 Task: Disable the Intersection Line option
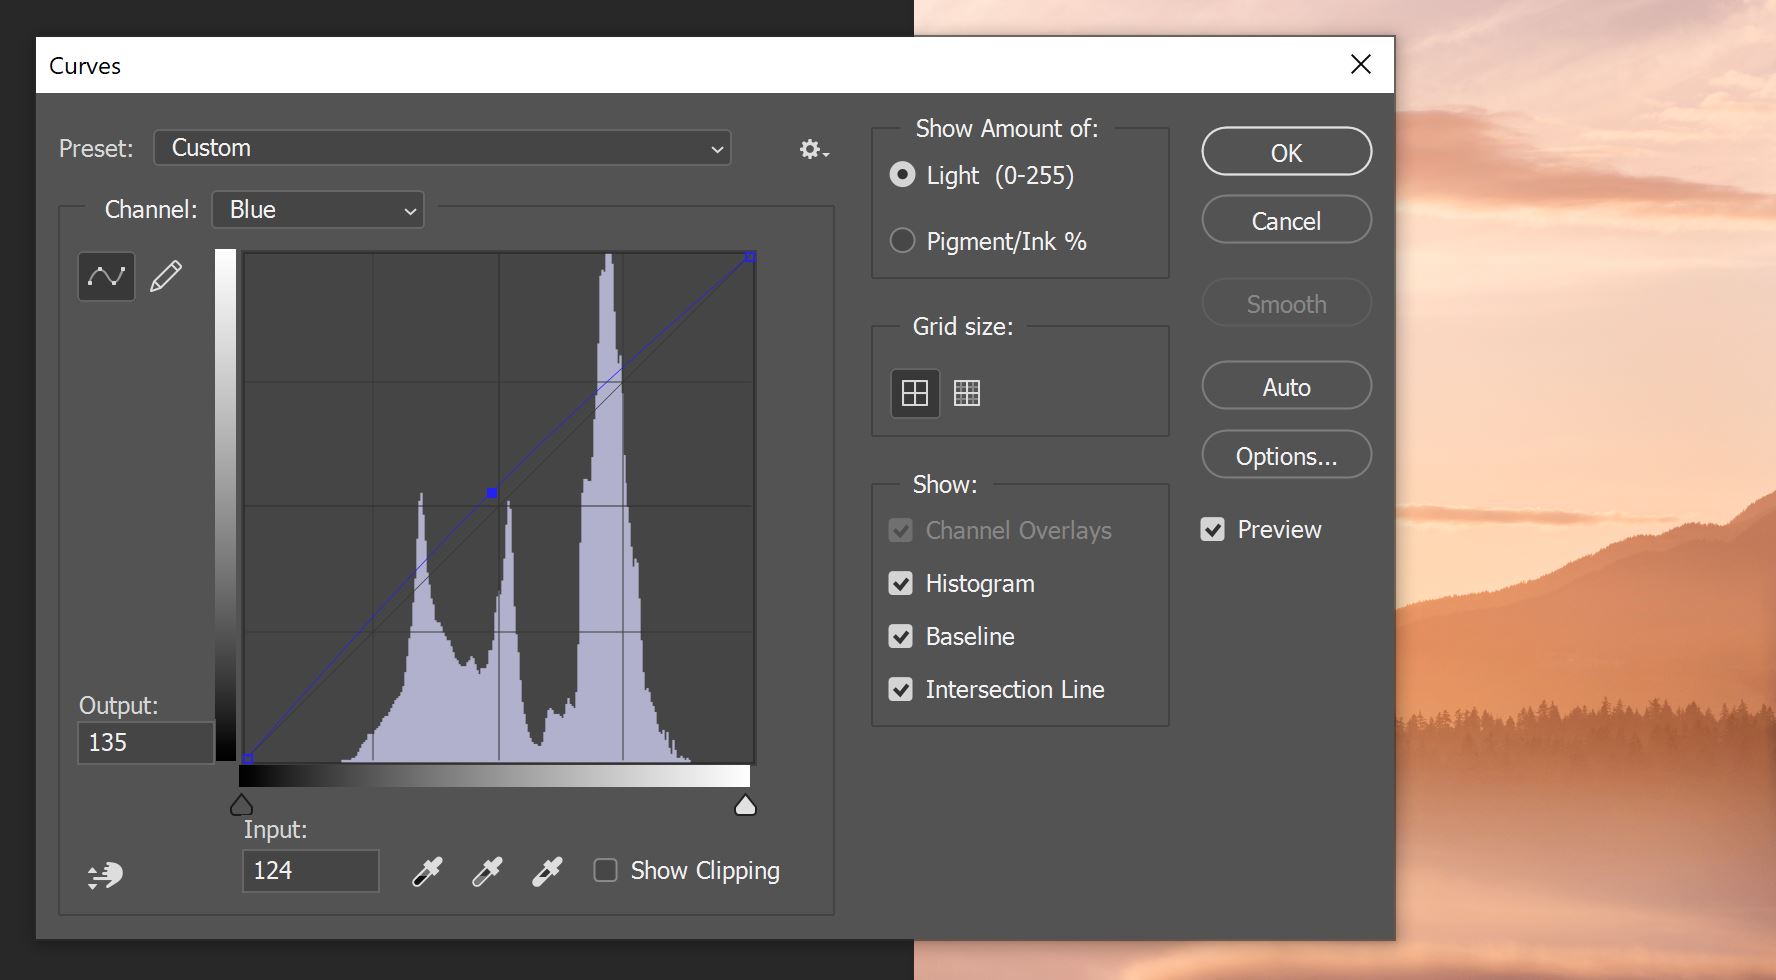coord(900,689)
